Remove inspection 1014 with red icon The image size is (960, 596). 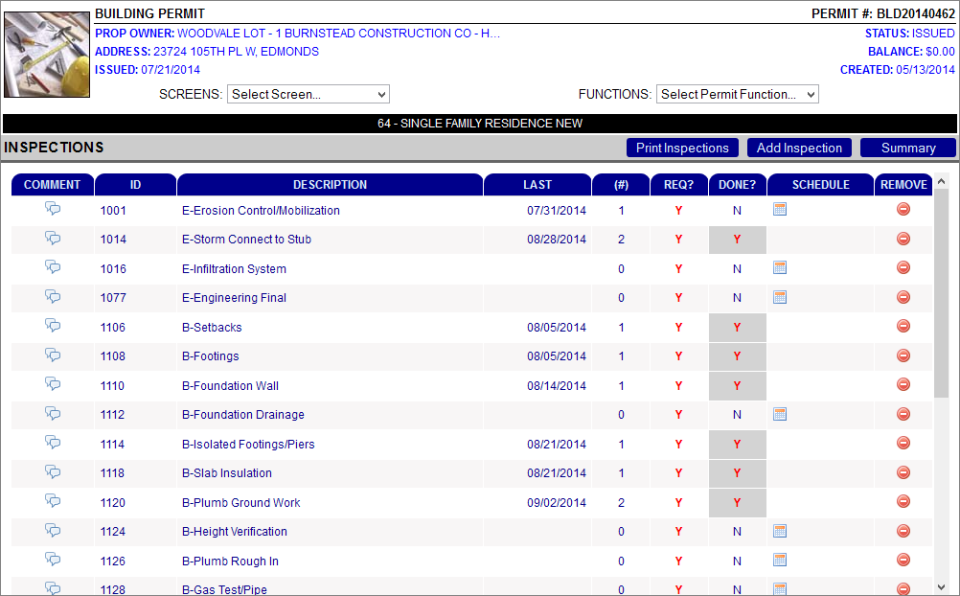[x=903, y=239]
